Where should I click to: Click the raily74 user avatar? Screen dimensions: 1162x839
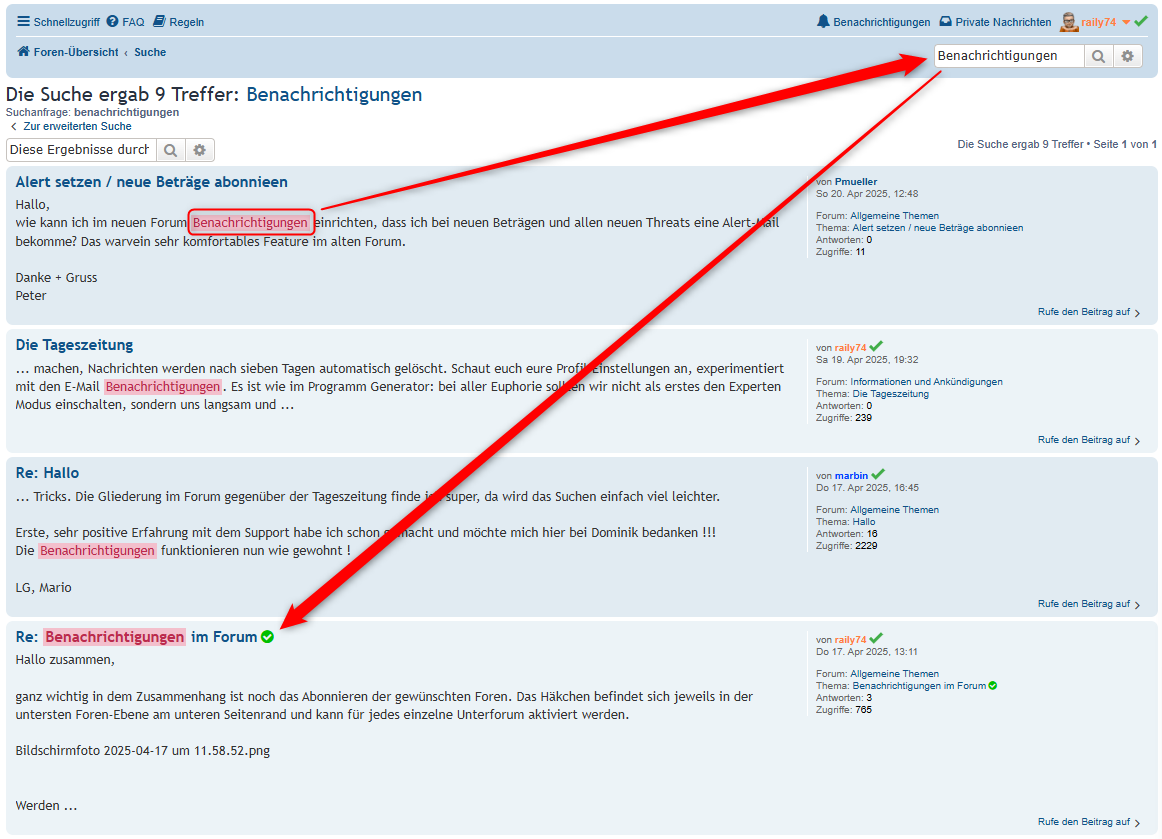(1069, 22)
